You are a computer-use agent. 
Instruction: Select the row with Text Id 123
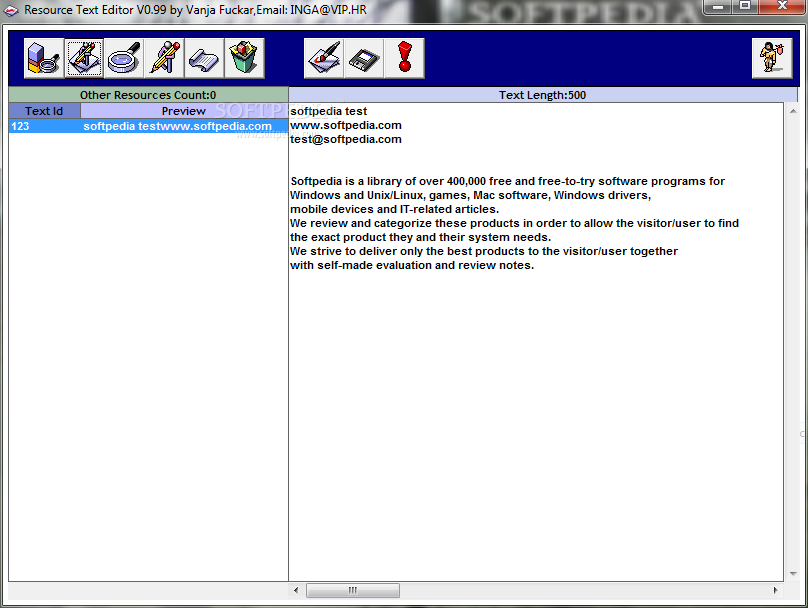tap(148, 126)
